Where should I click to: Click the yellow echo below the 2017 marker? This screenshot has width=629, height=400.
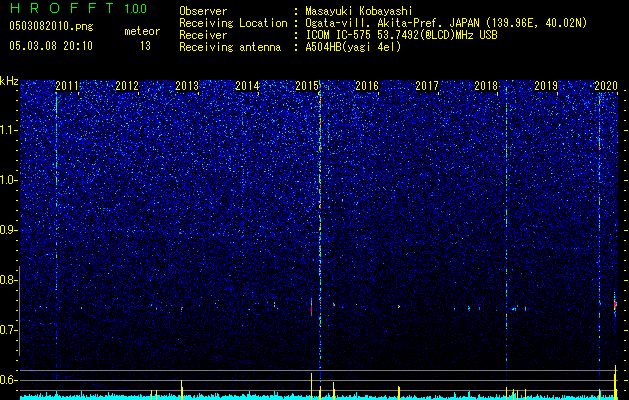pyautogui.click(x=399, y=307)
